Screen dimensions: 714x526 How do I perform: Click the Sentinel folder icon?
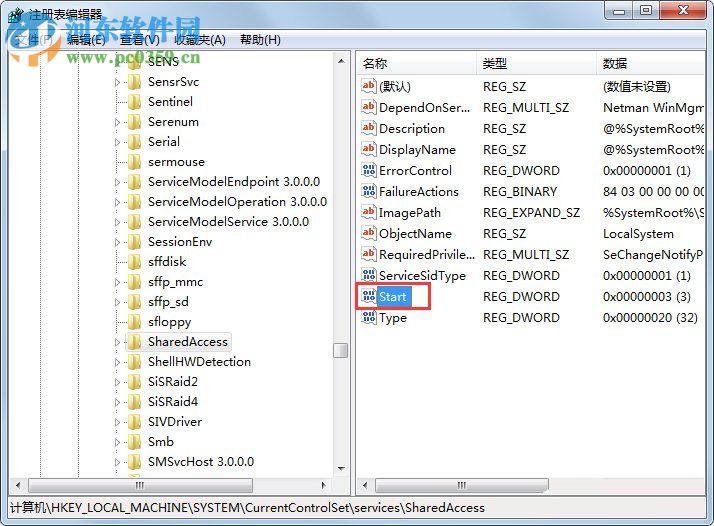(134, 102)
